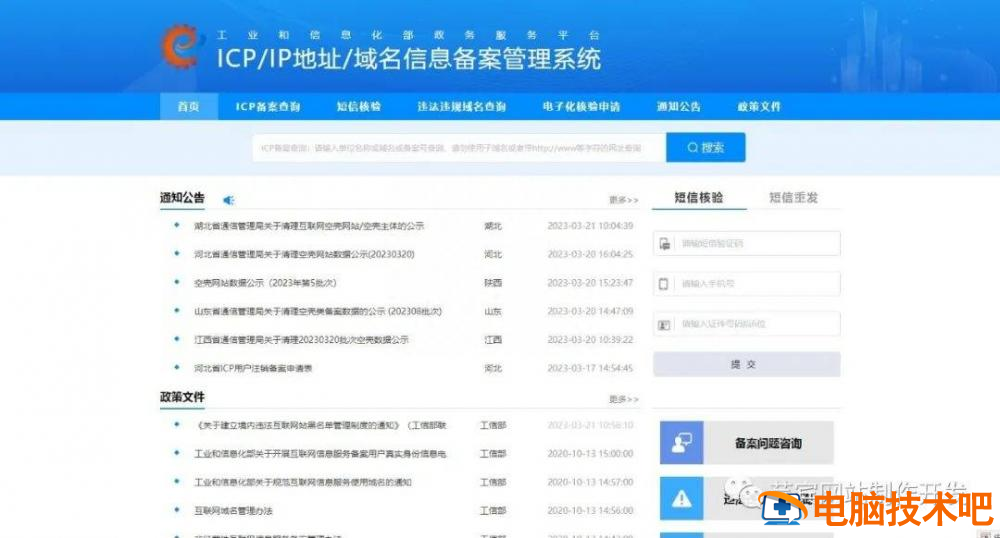1000x538 pixels.
Task: Click the blue 搜索 button
Action: [705, 147]
